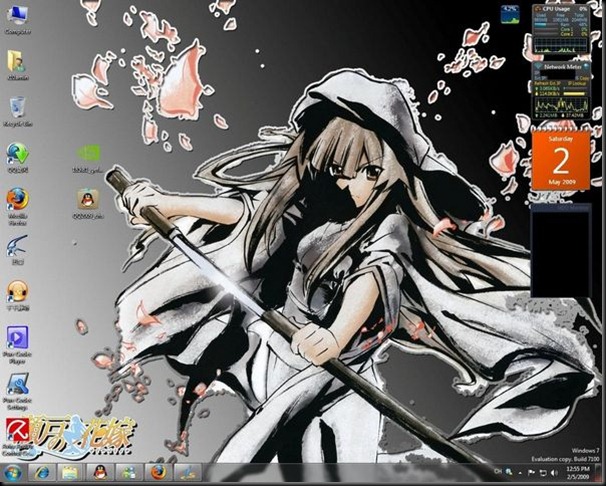The height and width of the screenshot is (486, 606).
Task: Open the Pure Codec Settings shortcut
Action: tap(17, 391)
